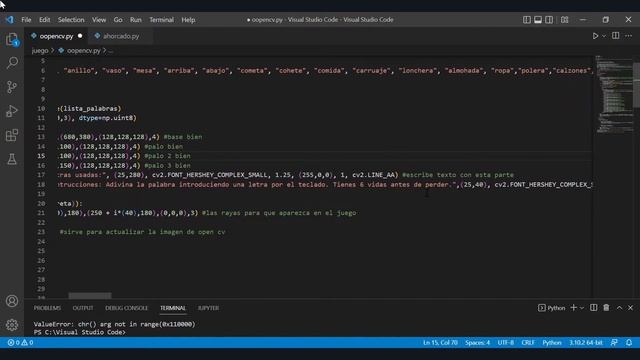Open the Run and Debug view

(x=12, y=111)
